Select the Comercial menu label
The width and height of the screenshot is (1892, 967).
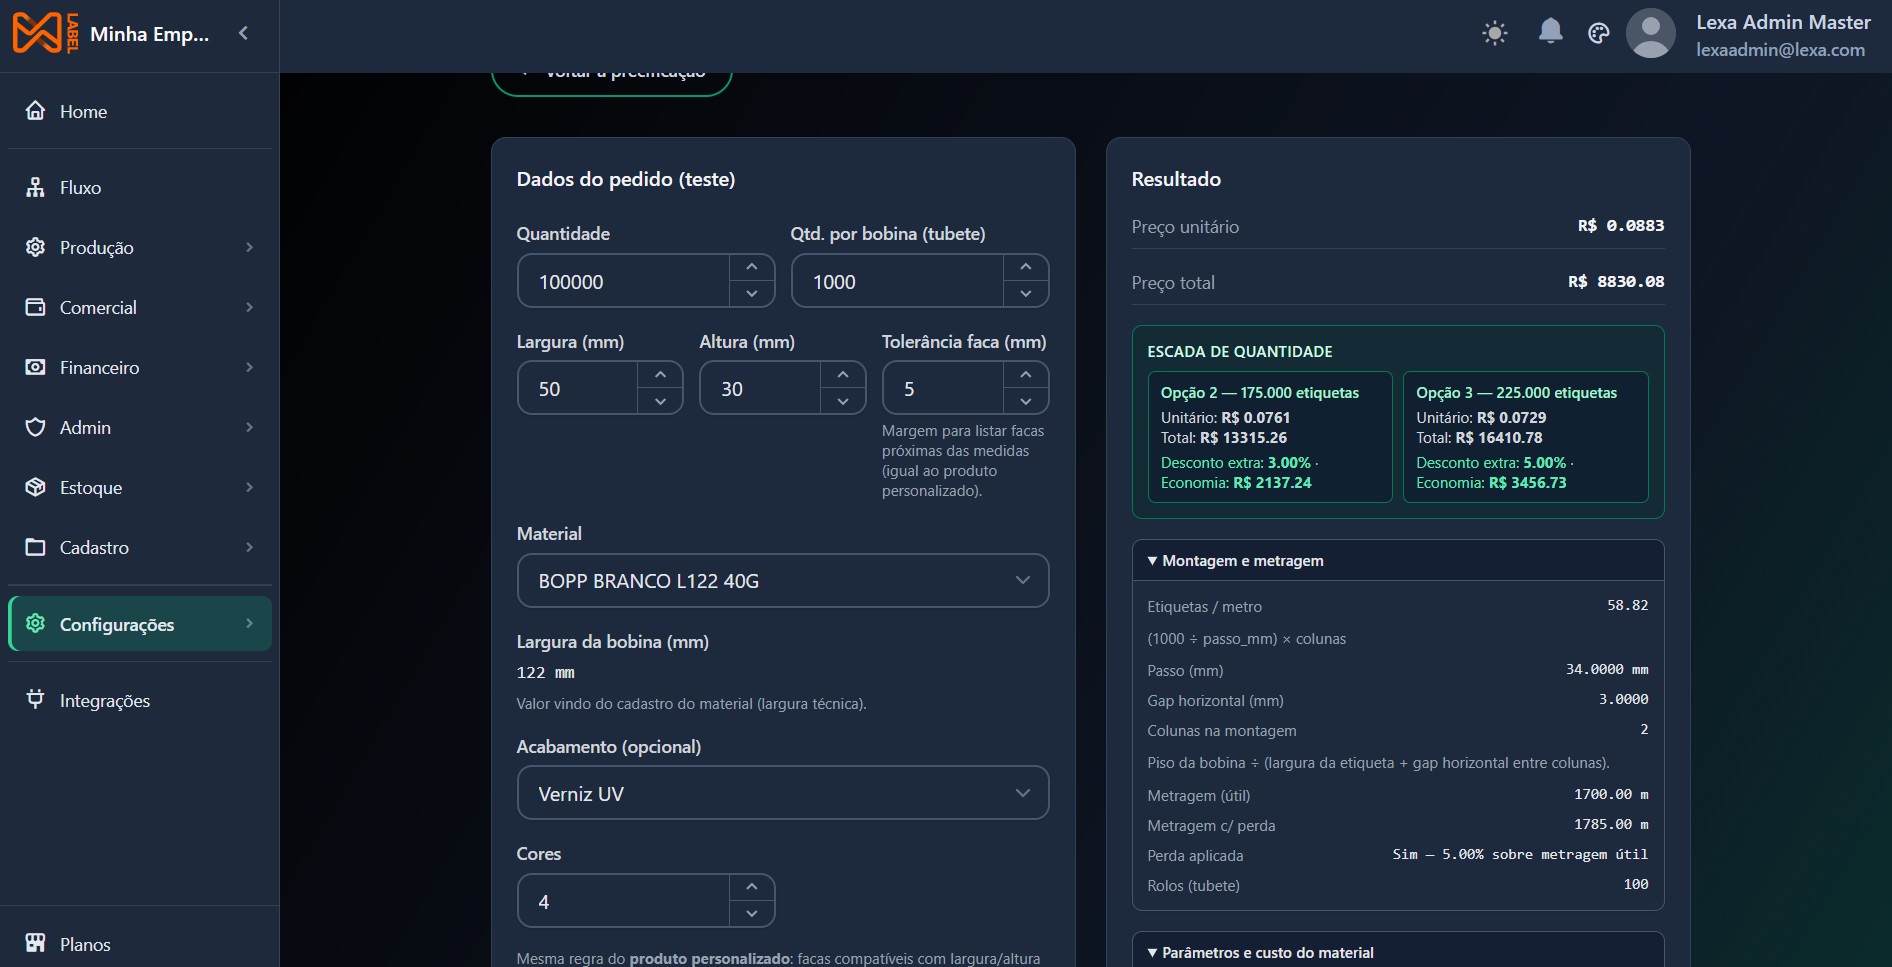[x=98, y=307]
